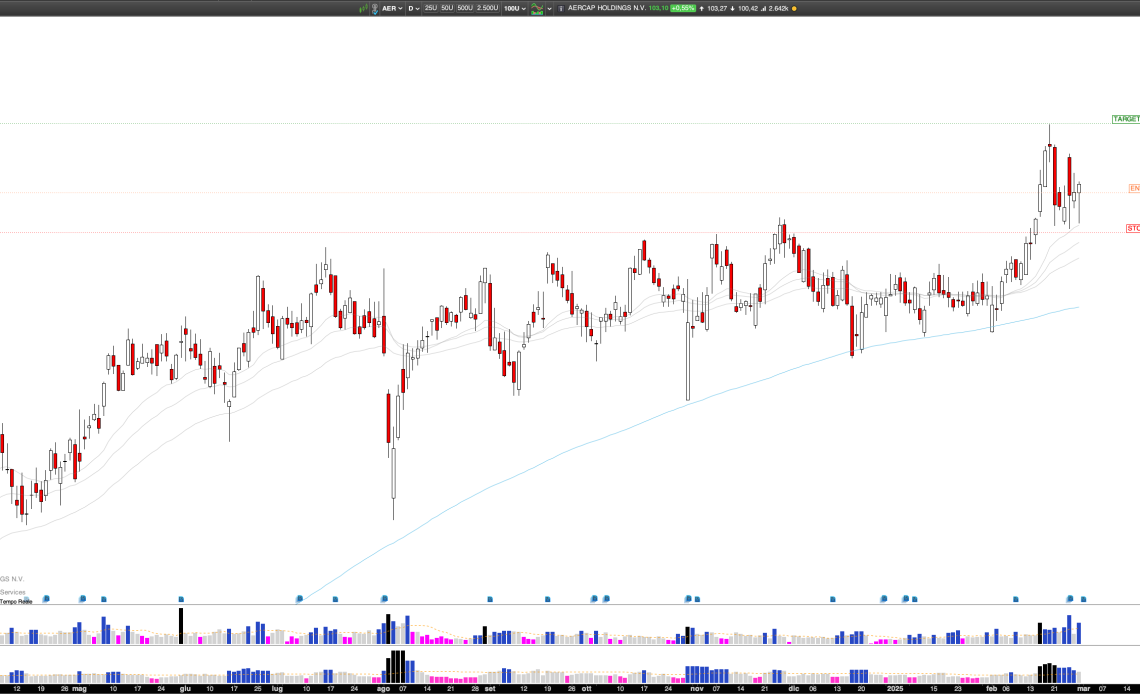
Task: Select the 25U units button
Action: (x=431, y=8)
